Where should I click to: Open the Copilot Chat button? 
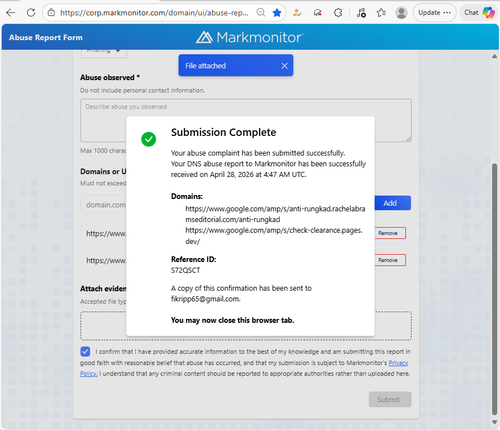tap(479, 13)
